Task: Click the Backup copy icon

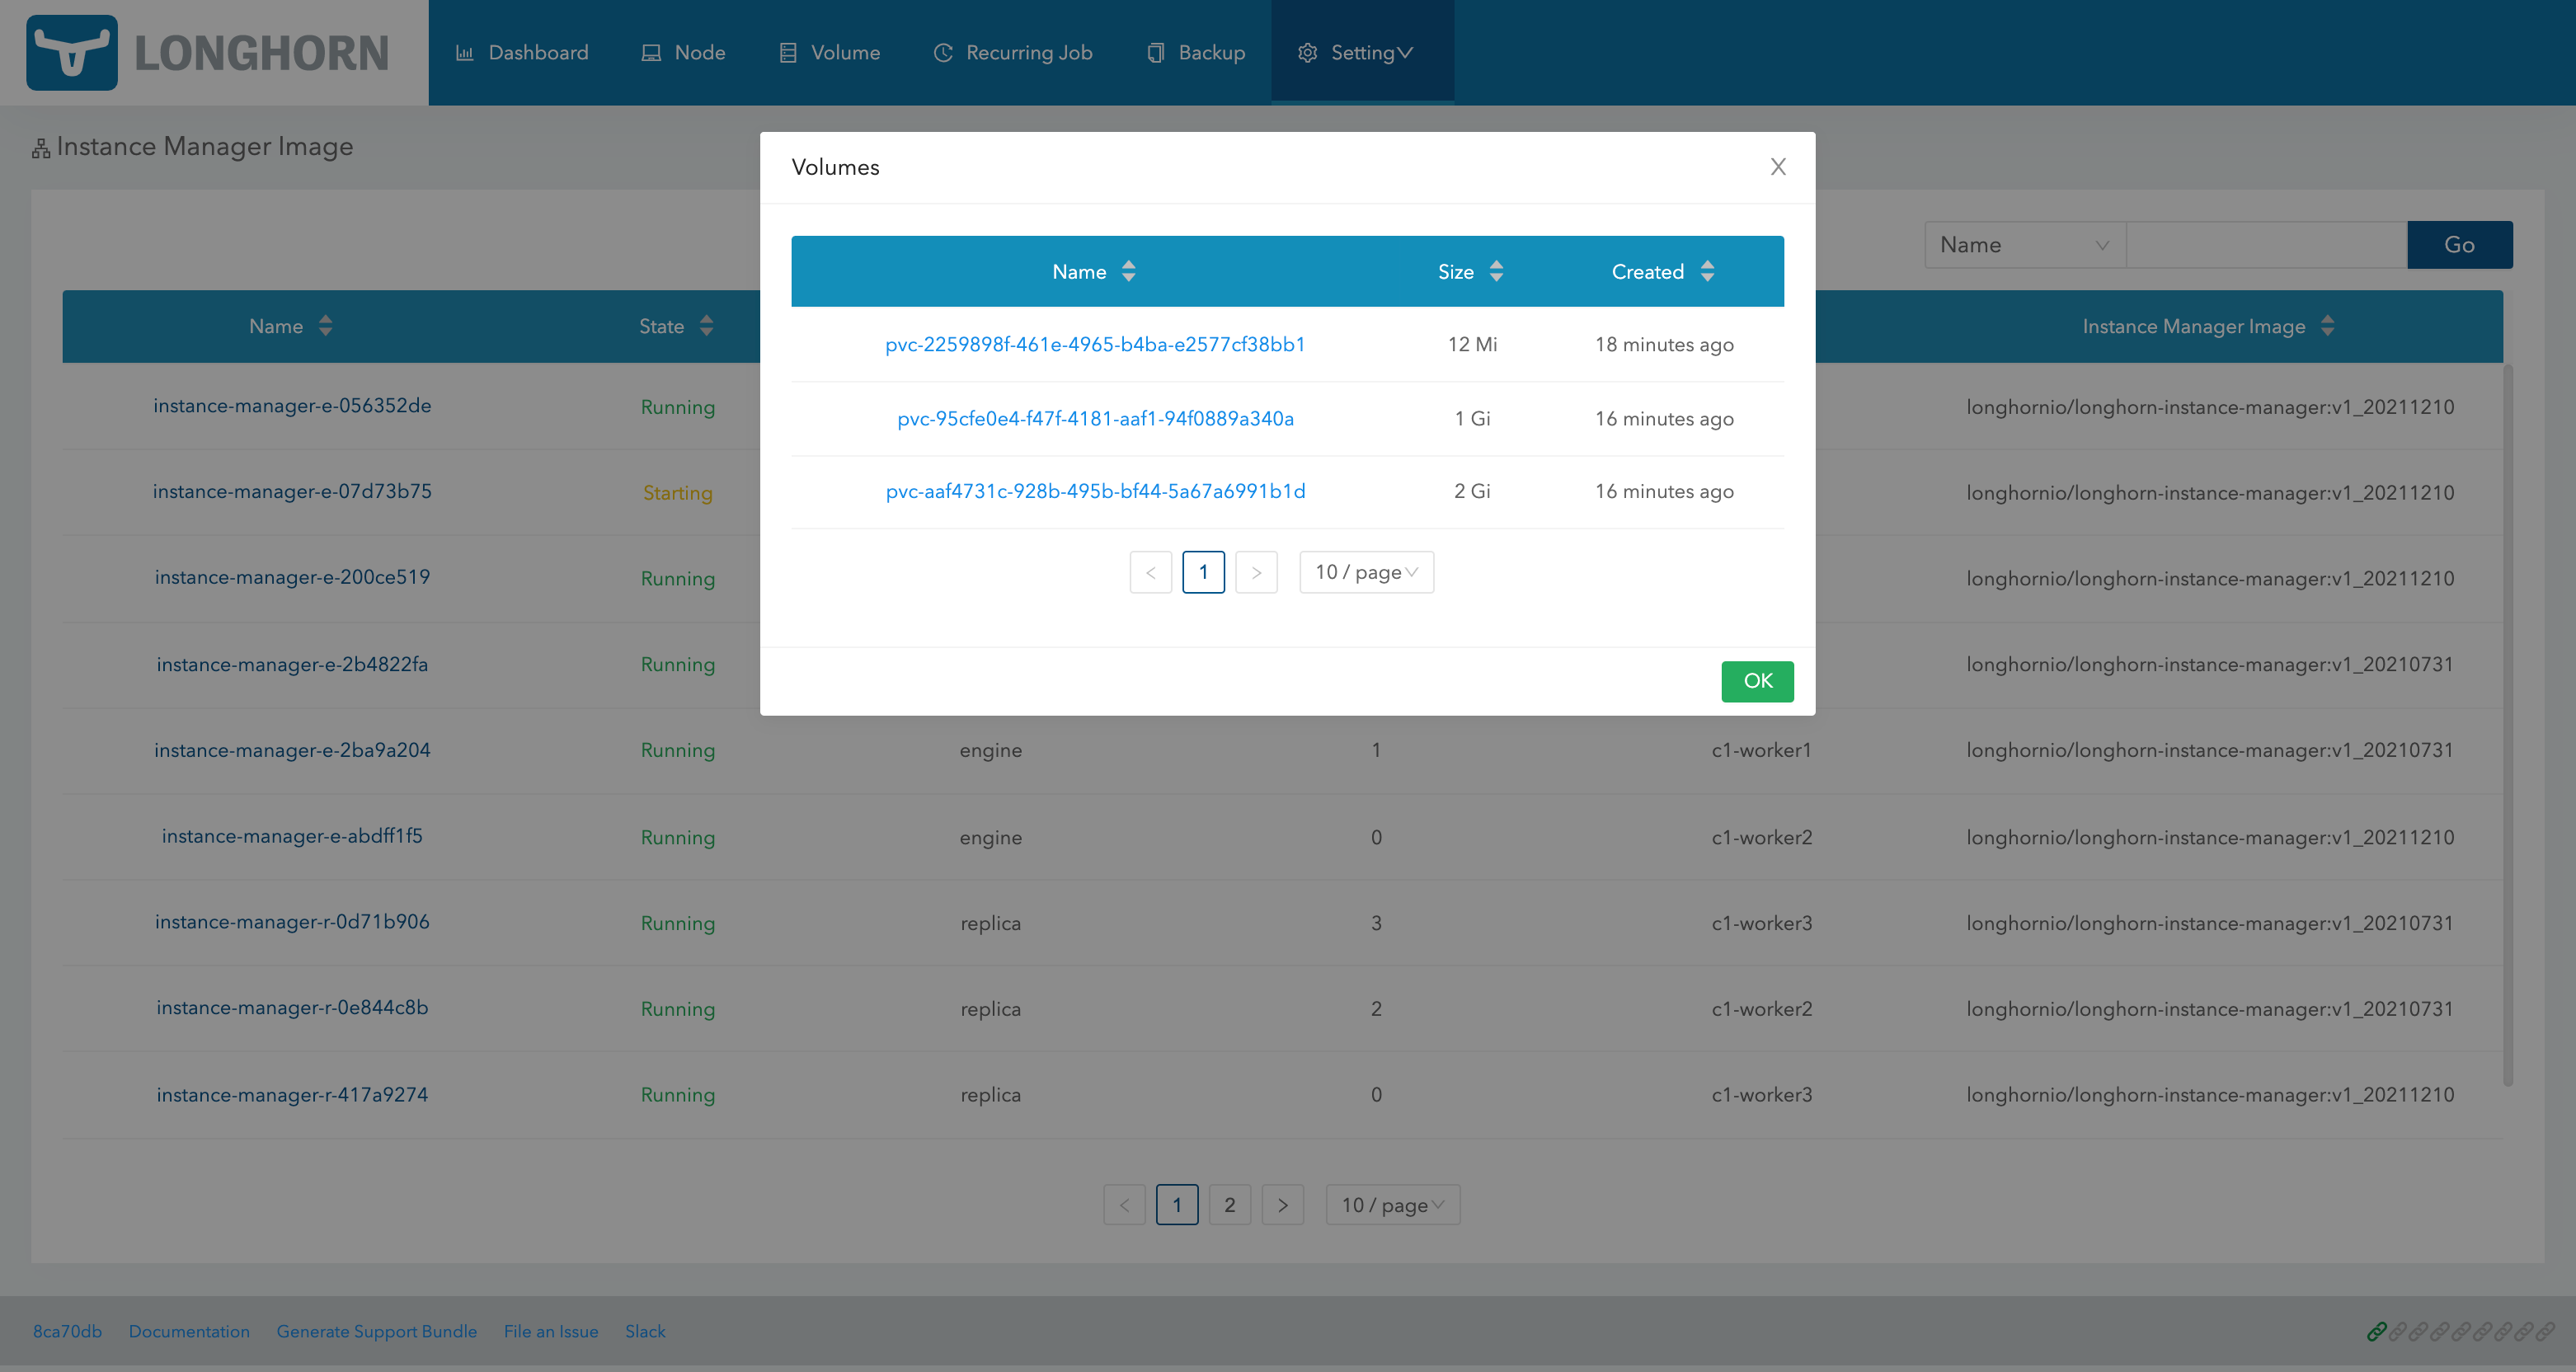Action: click(1156, 52)
